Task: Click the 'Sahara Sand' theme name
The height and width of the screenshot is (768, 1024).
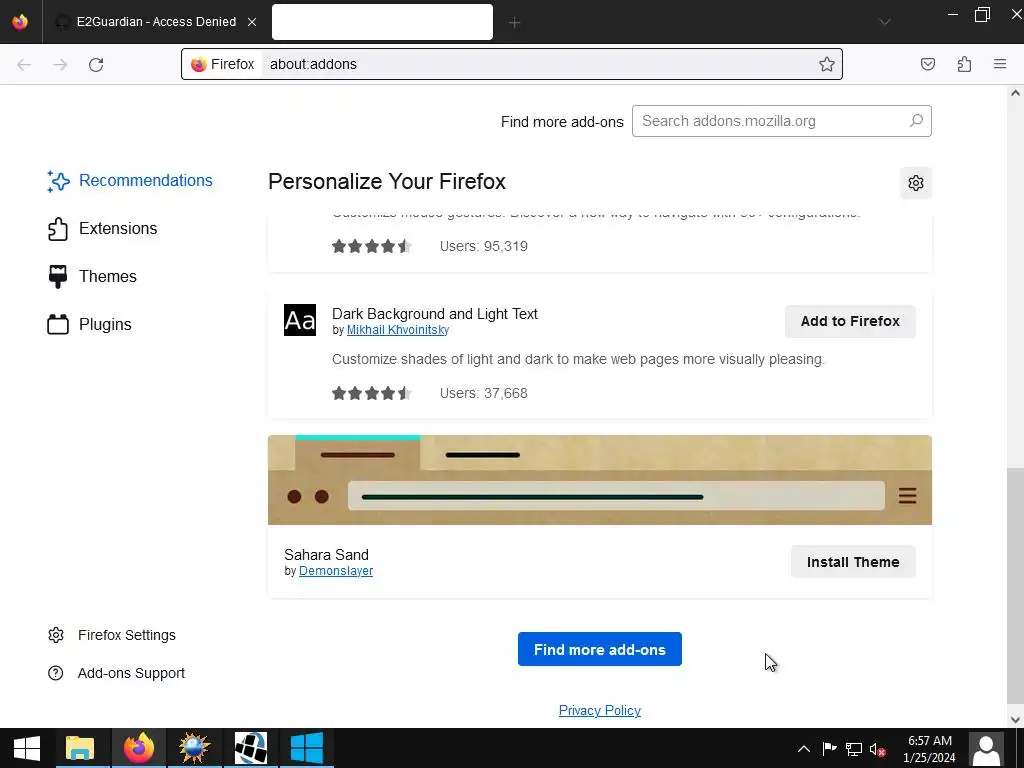Action: point(327,554)
